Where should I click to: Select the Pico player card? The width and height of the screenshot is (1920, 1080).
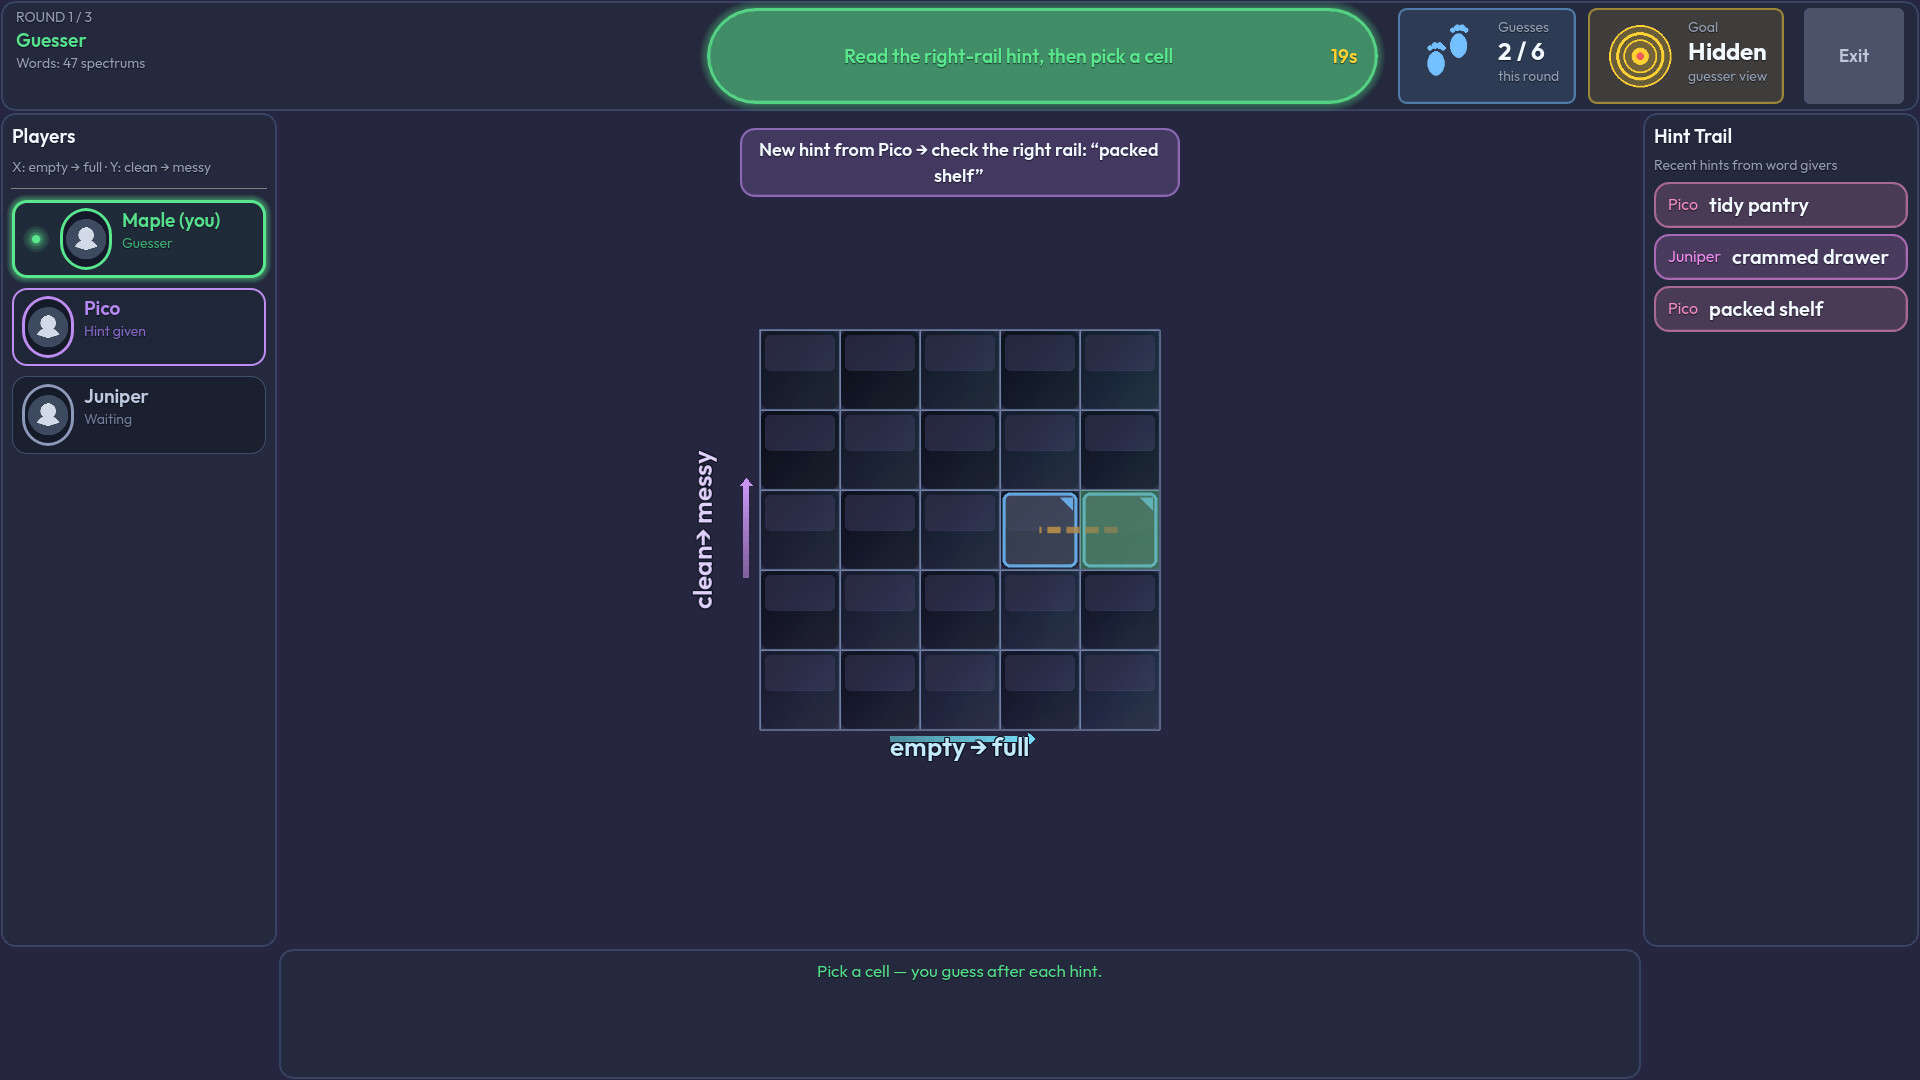pyautogui.click(x=139, y=327)
